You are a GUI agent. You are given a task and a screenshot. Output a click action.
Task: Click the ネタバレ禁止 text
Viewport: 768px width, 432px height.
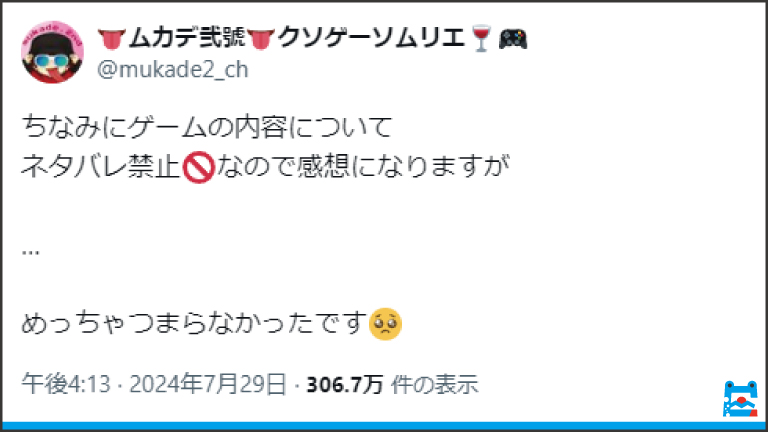click(x=101, y=166)
